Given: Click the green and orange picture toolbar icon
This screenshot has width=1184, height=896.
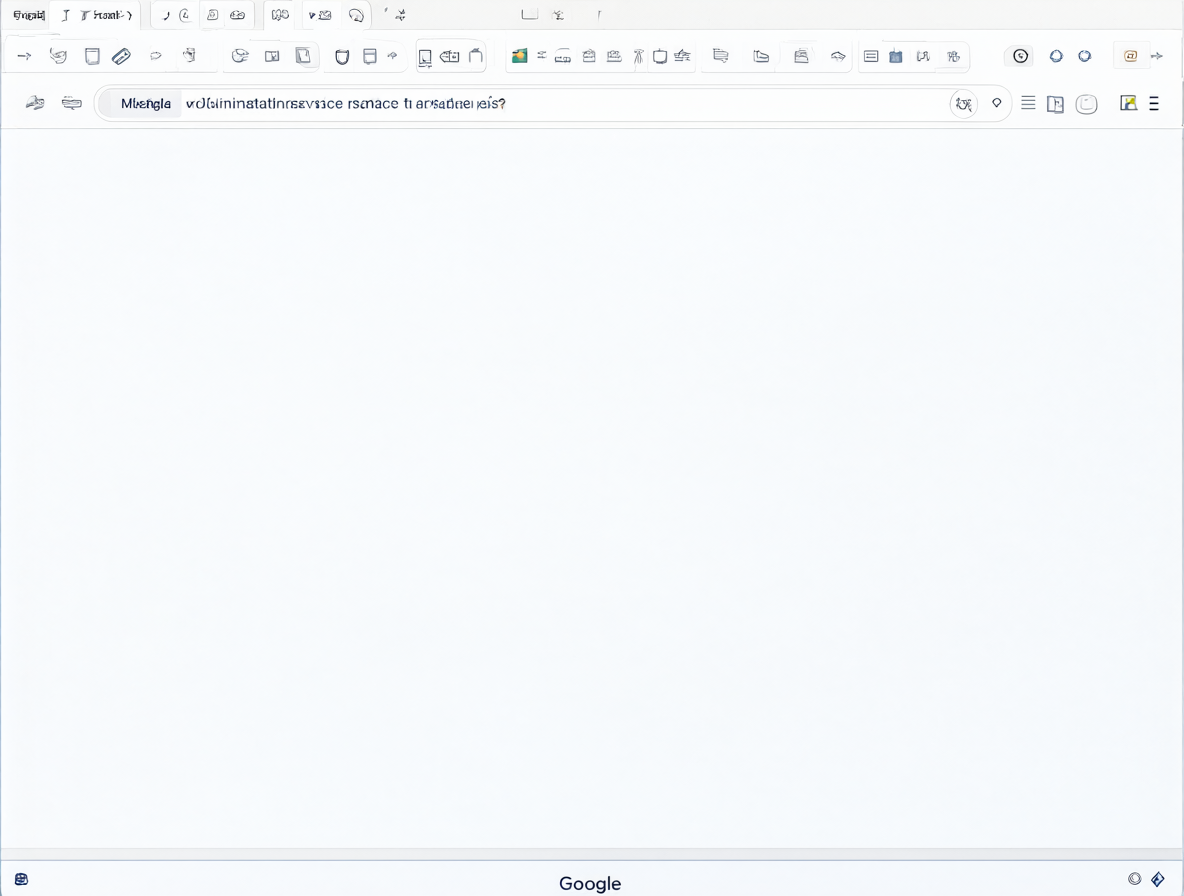Looking at the screenshot, I should [520, 56].
